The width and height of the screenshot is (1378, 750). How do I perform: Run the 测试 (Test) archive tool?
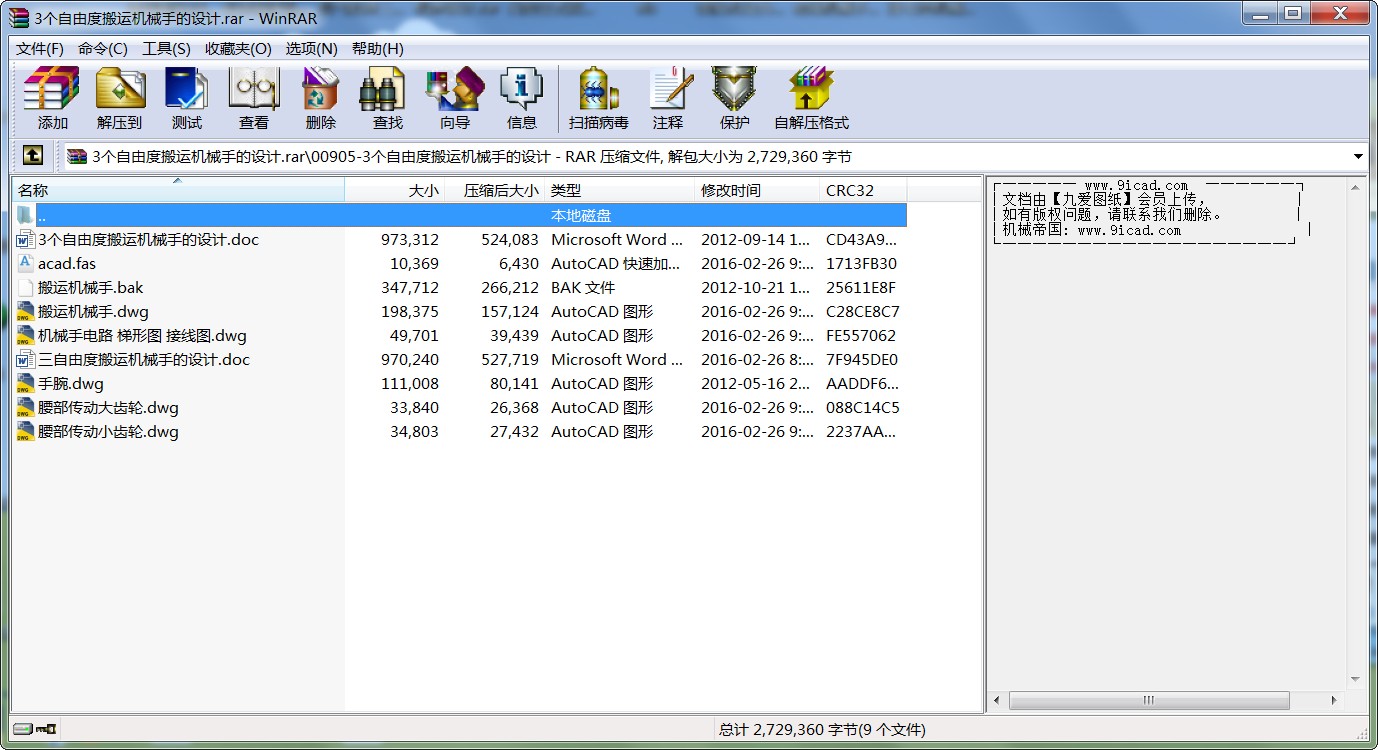point(187,99)
